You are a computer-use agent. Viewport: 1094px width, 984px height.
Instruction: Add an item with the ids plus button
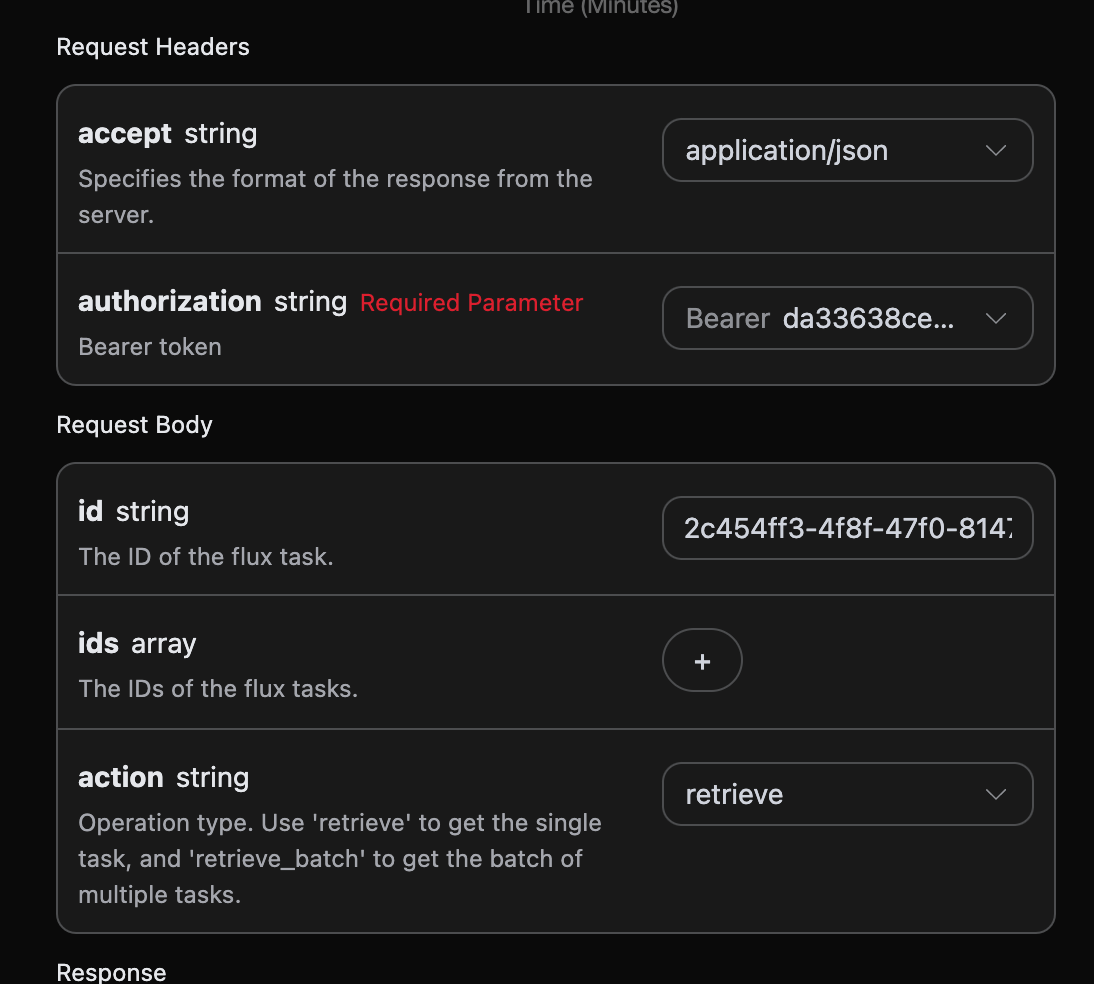click(702, 661)
